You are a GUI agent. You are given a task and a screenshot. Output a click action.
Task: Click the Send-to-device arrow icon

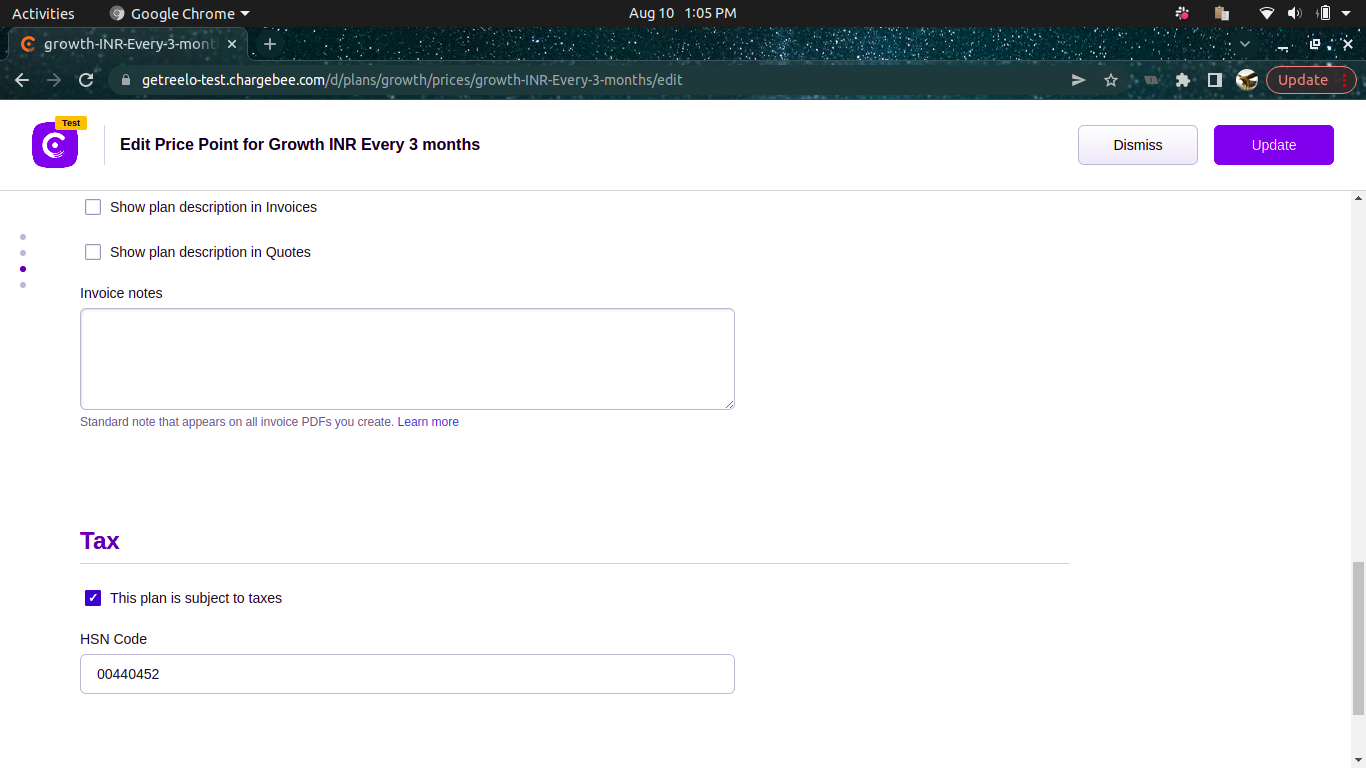coord(1078,79)
